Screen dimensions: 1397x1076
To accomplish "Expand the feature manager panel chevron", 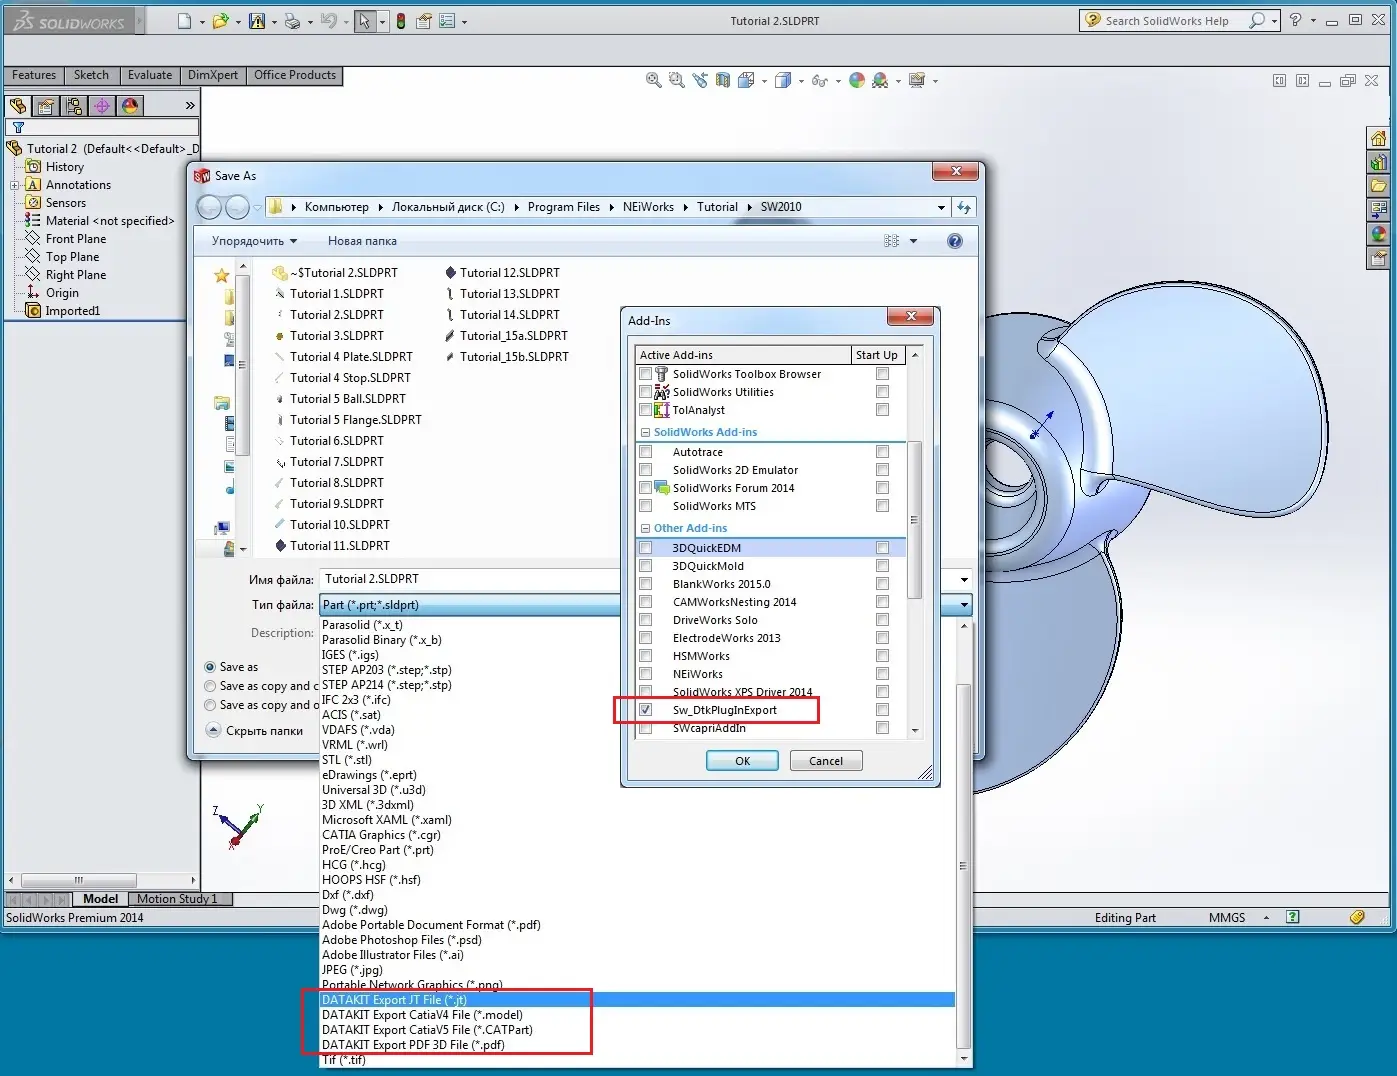I will (190, 105).
